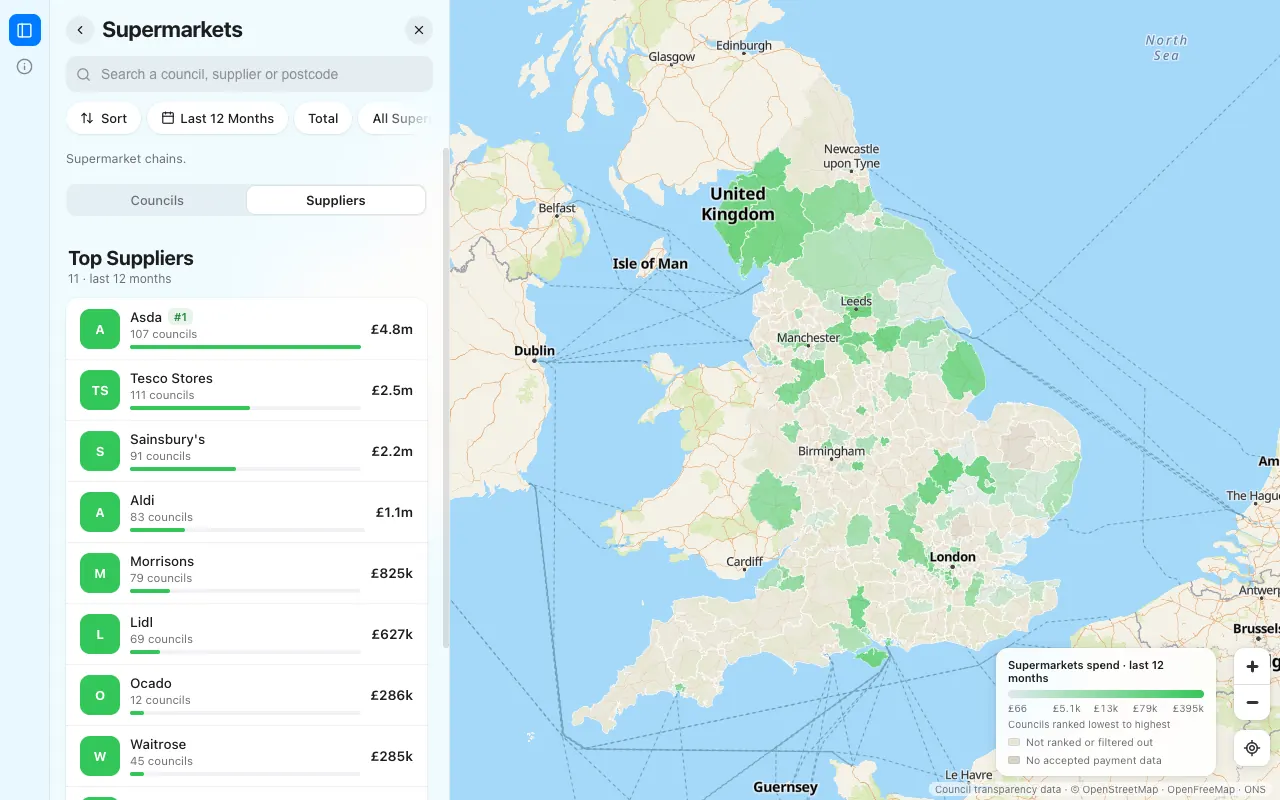The image size is (1280, 800).
Task: Select the Morrisons M avatar
Action: [100, 573]
